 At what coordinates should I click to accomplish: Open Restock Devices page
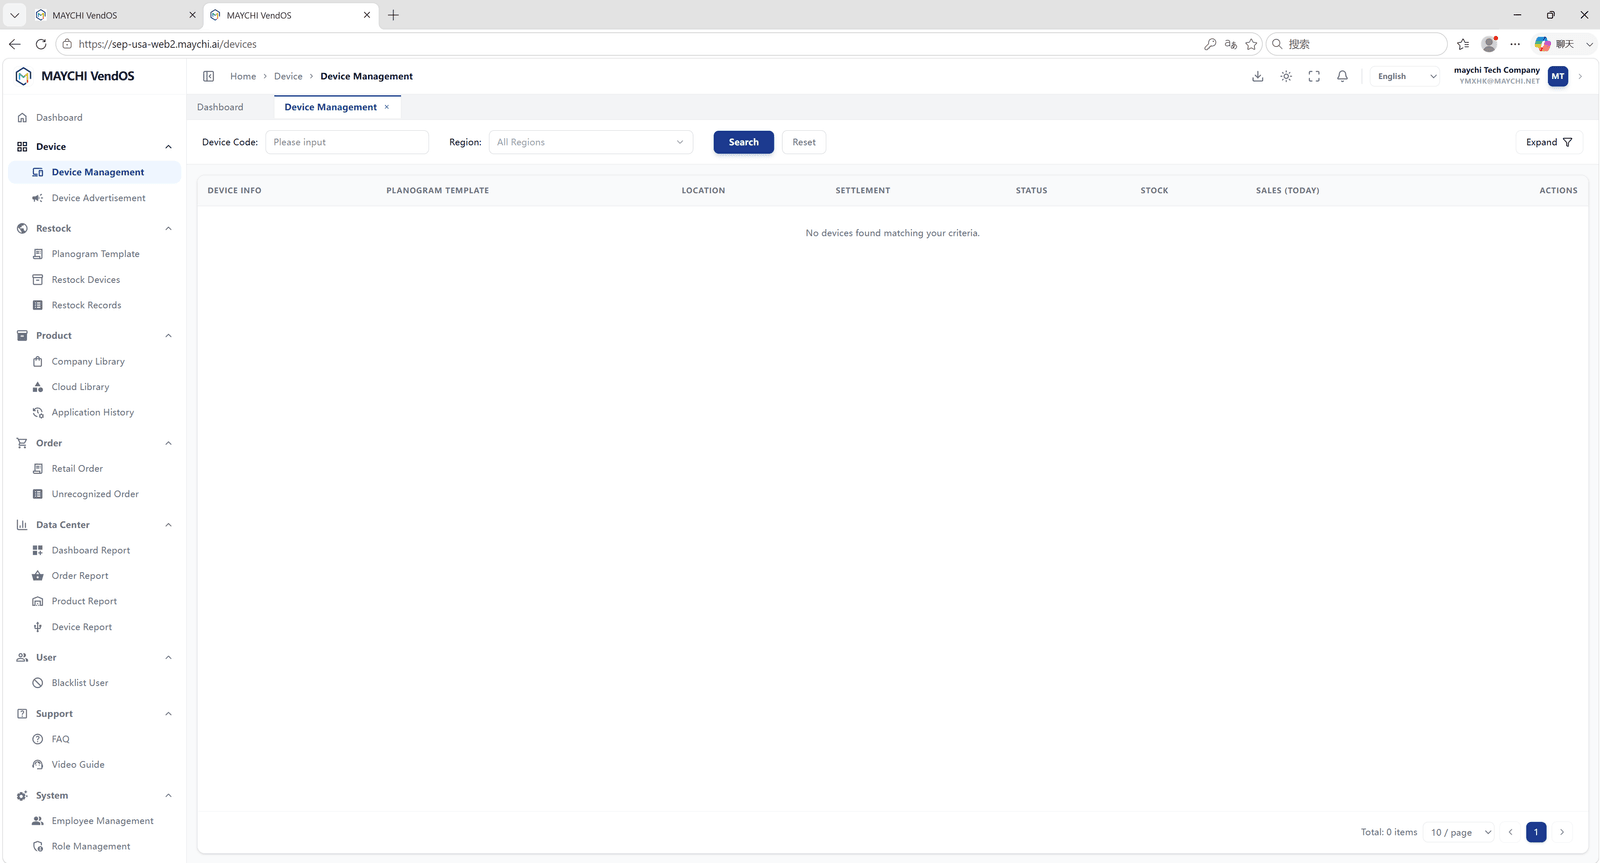coord(94,280)
